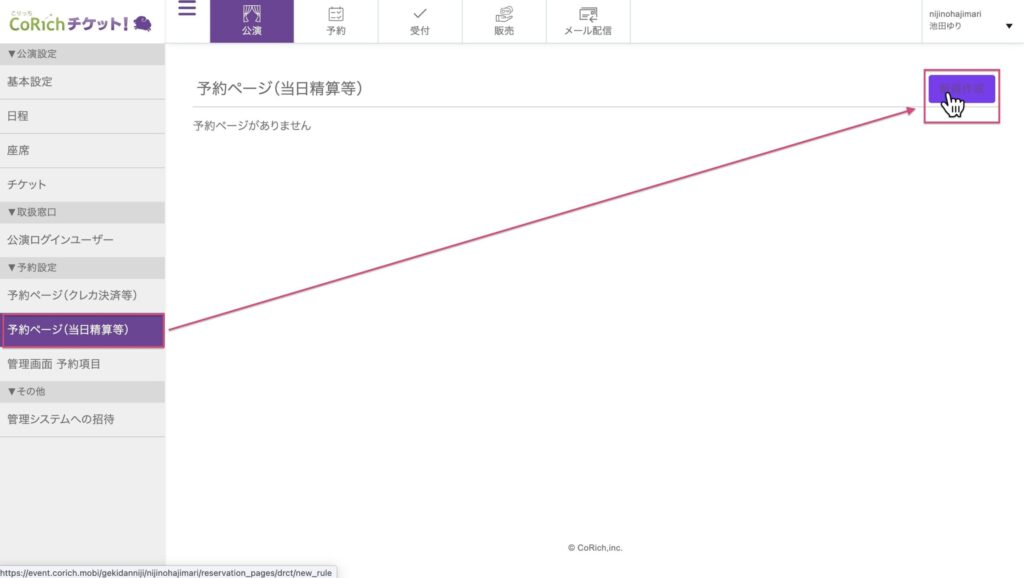The width and height of the screenshot is (1024, 578).
Task: Toggle the hamburger menu icon
Action: coord(187,10)
